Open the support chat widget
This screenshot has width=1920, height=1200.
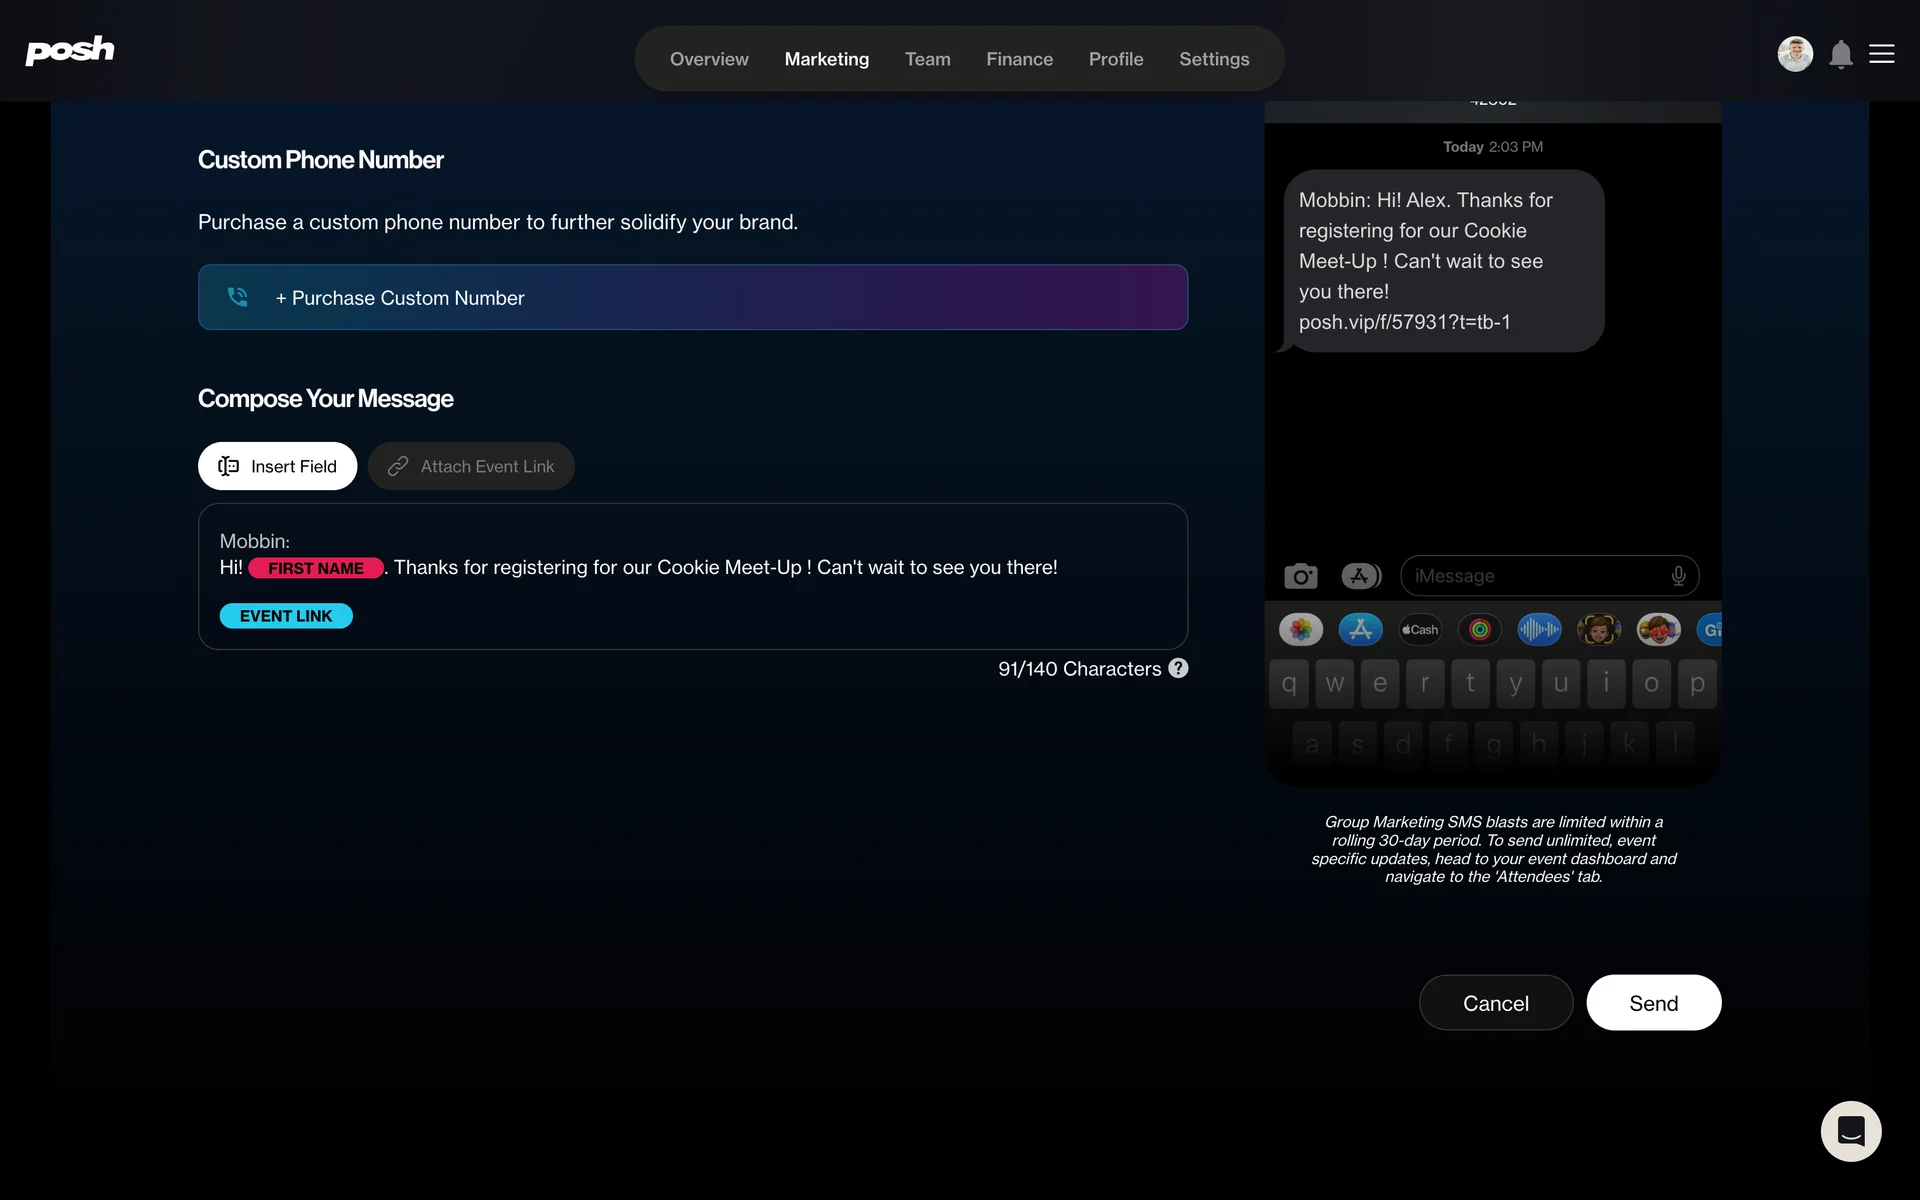click(x=1850, y=1131)
